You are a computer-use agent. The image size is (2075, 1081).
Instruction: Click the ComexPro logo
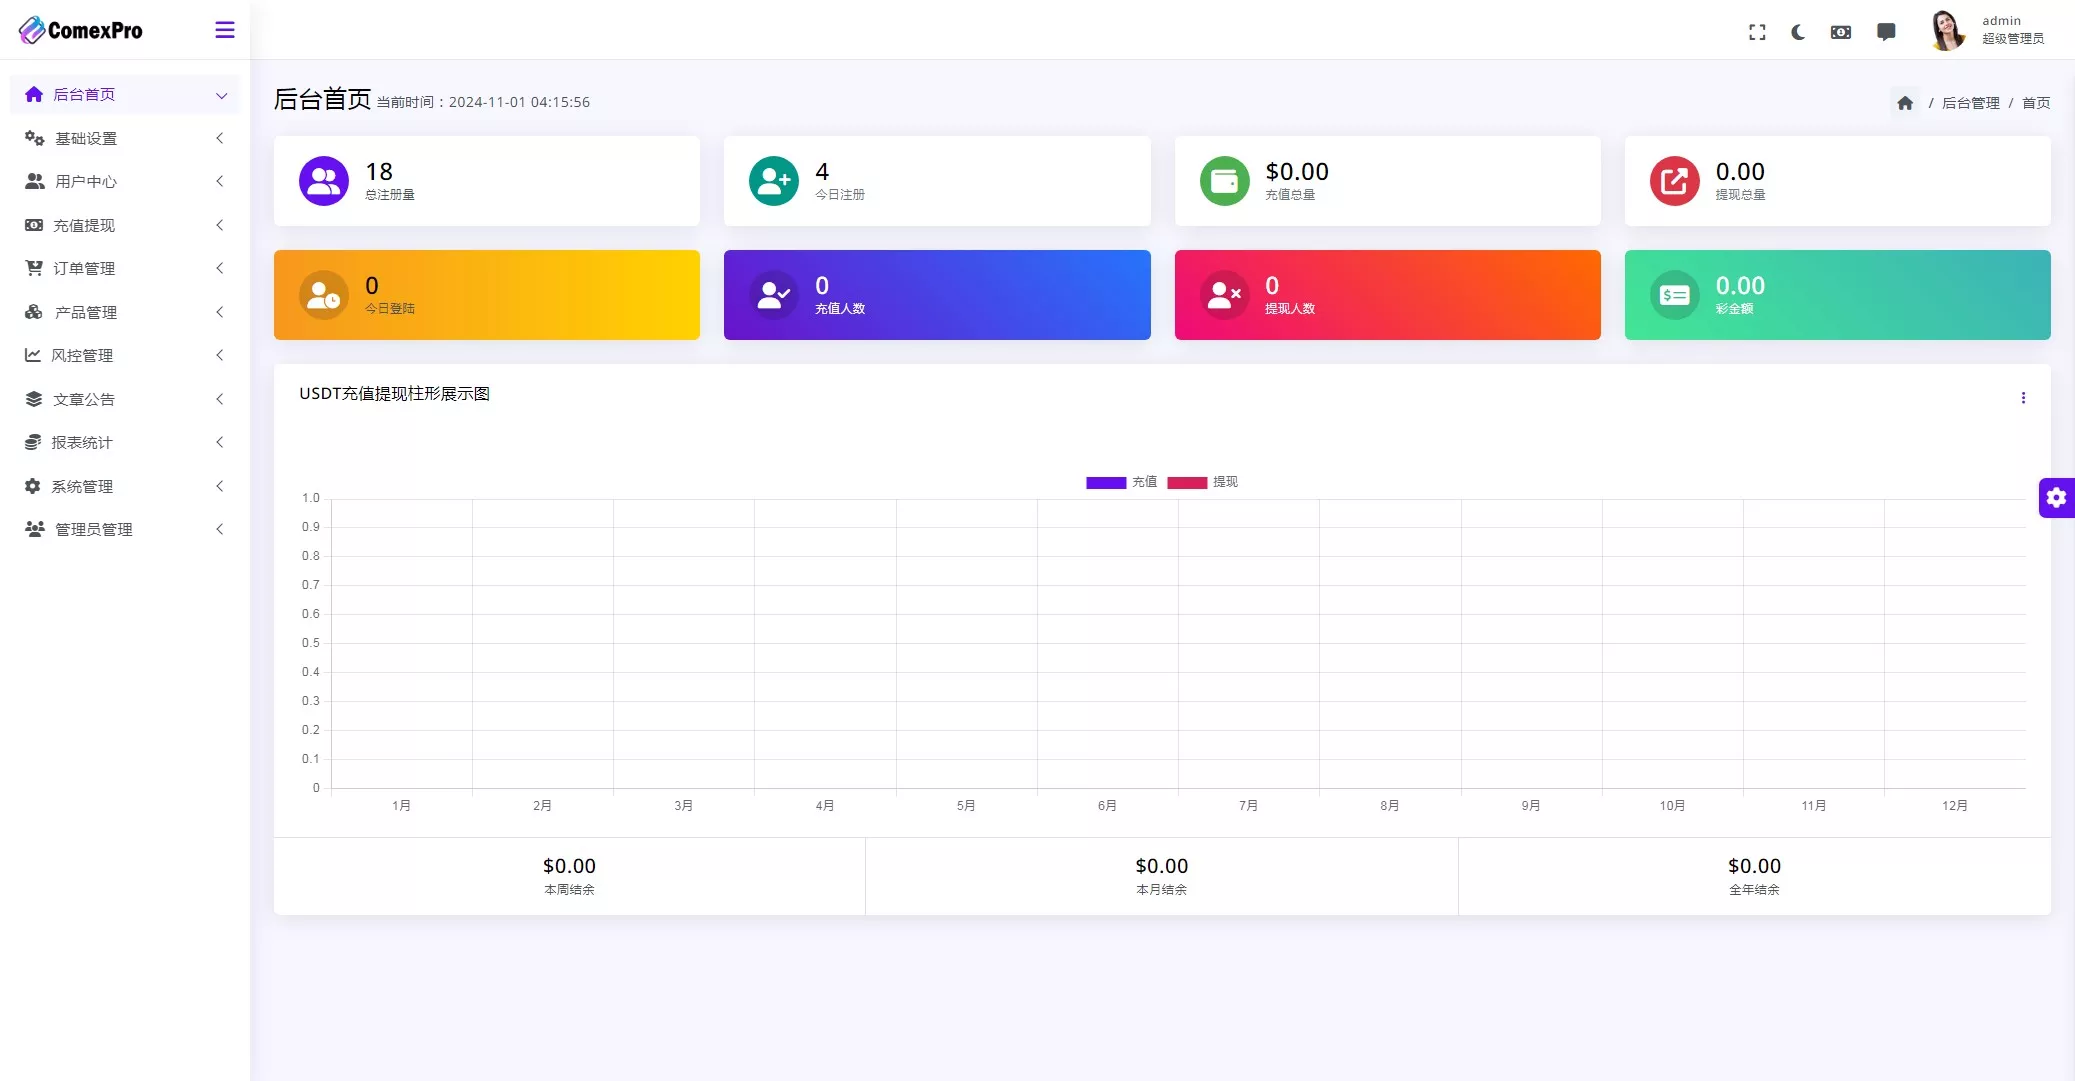(x=81, y=30)
